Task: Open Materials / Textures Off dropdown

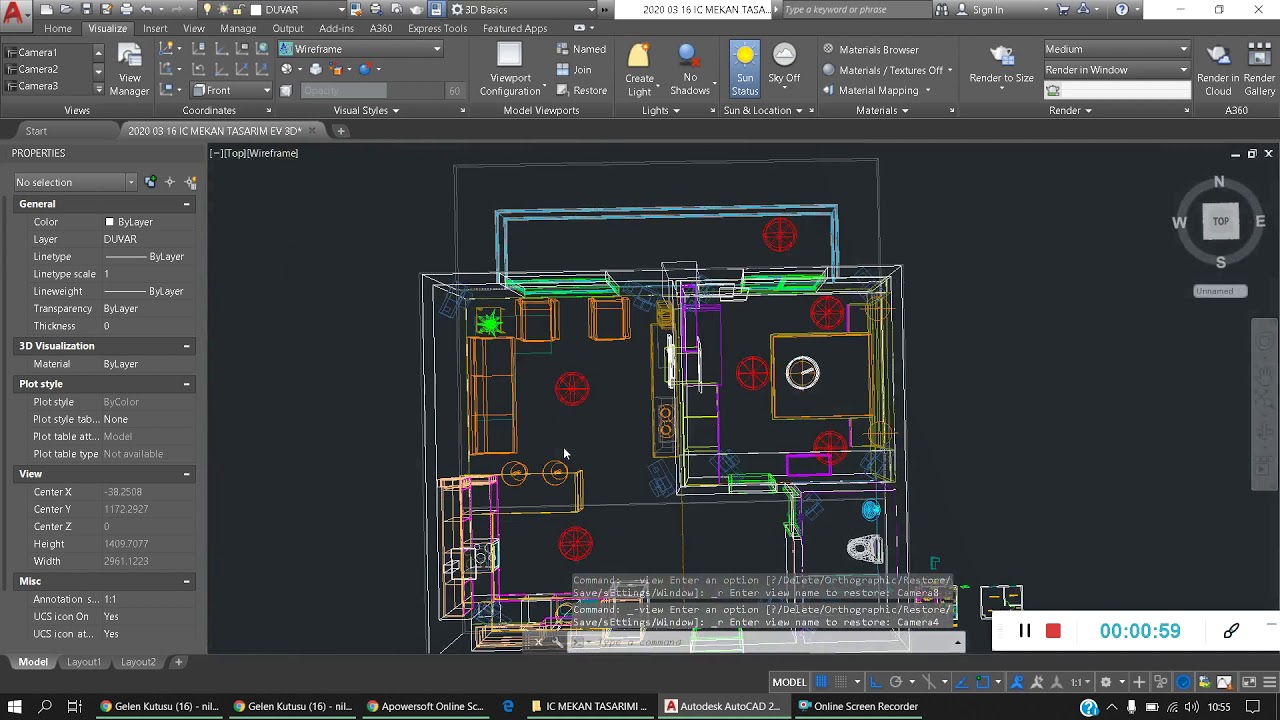Action: click(887, 70)
